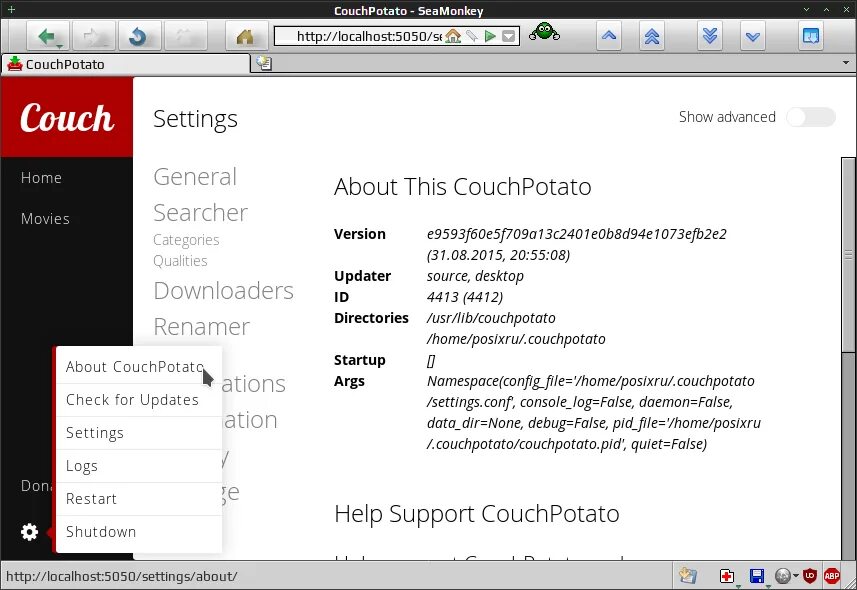857x590 pixels.
Task: Open the dropdown arrow beside the grey globe
Action: pos(796,576)
